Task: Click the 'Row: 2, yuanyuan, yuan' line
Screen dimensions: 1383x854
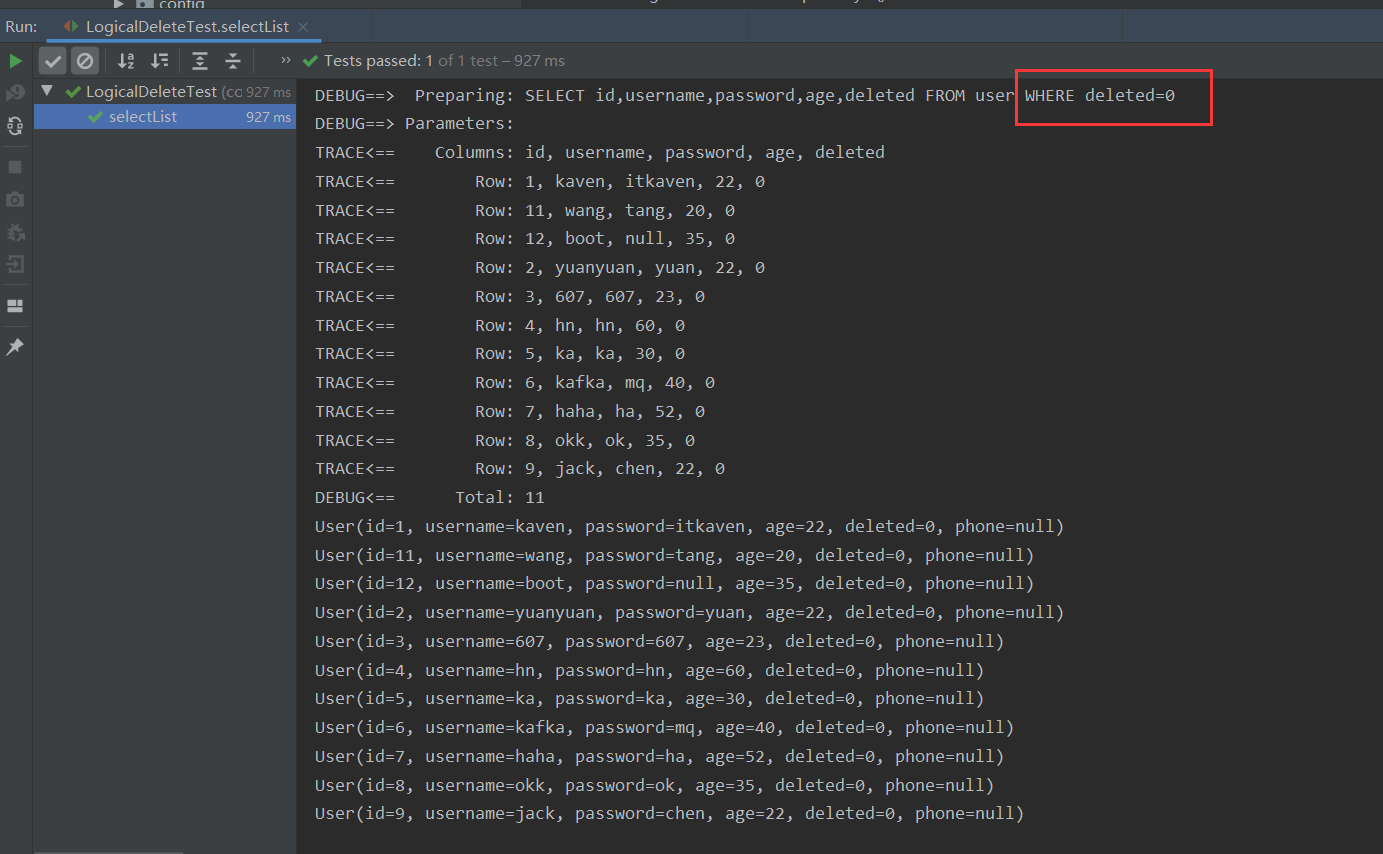Action: coord(540,268)
